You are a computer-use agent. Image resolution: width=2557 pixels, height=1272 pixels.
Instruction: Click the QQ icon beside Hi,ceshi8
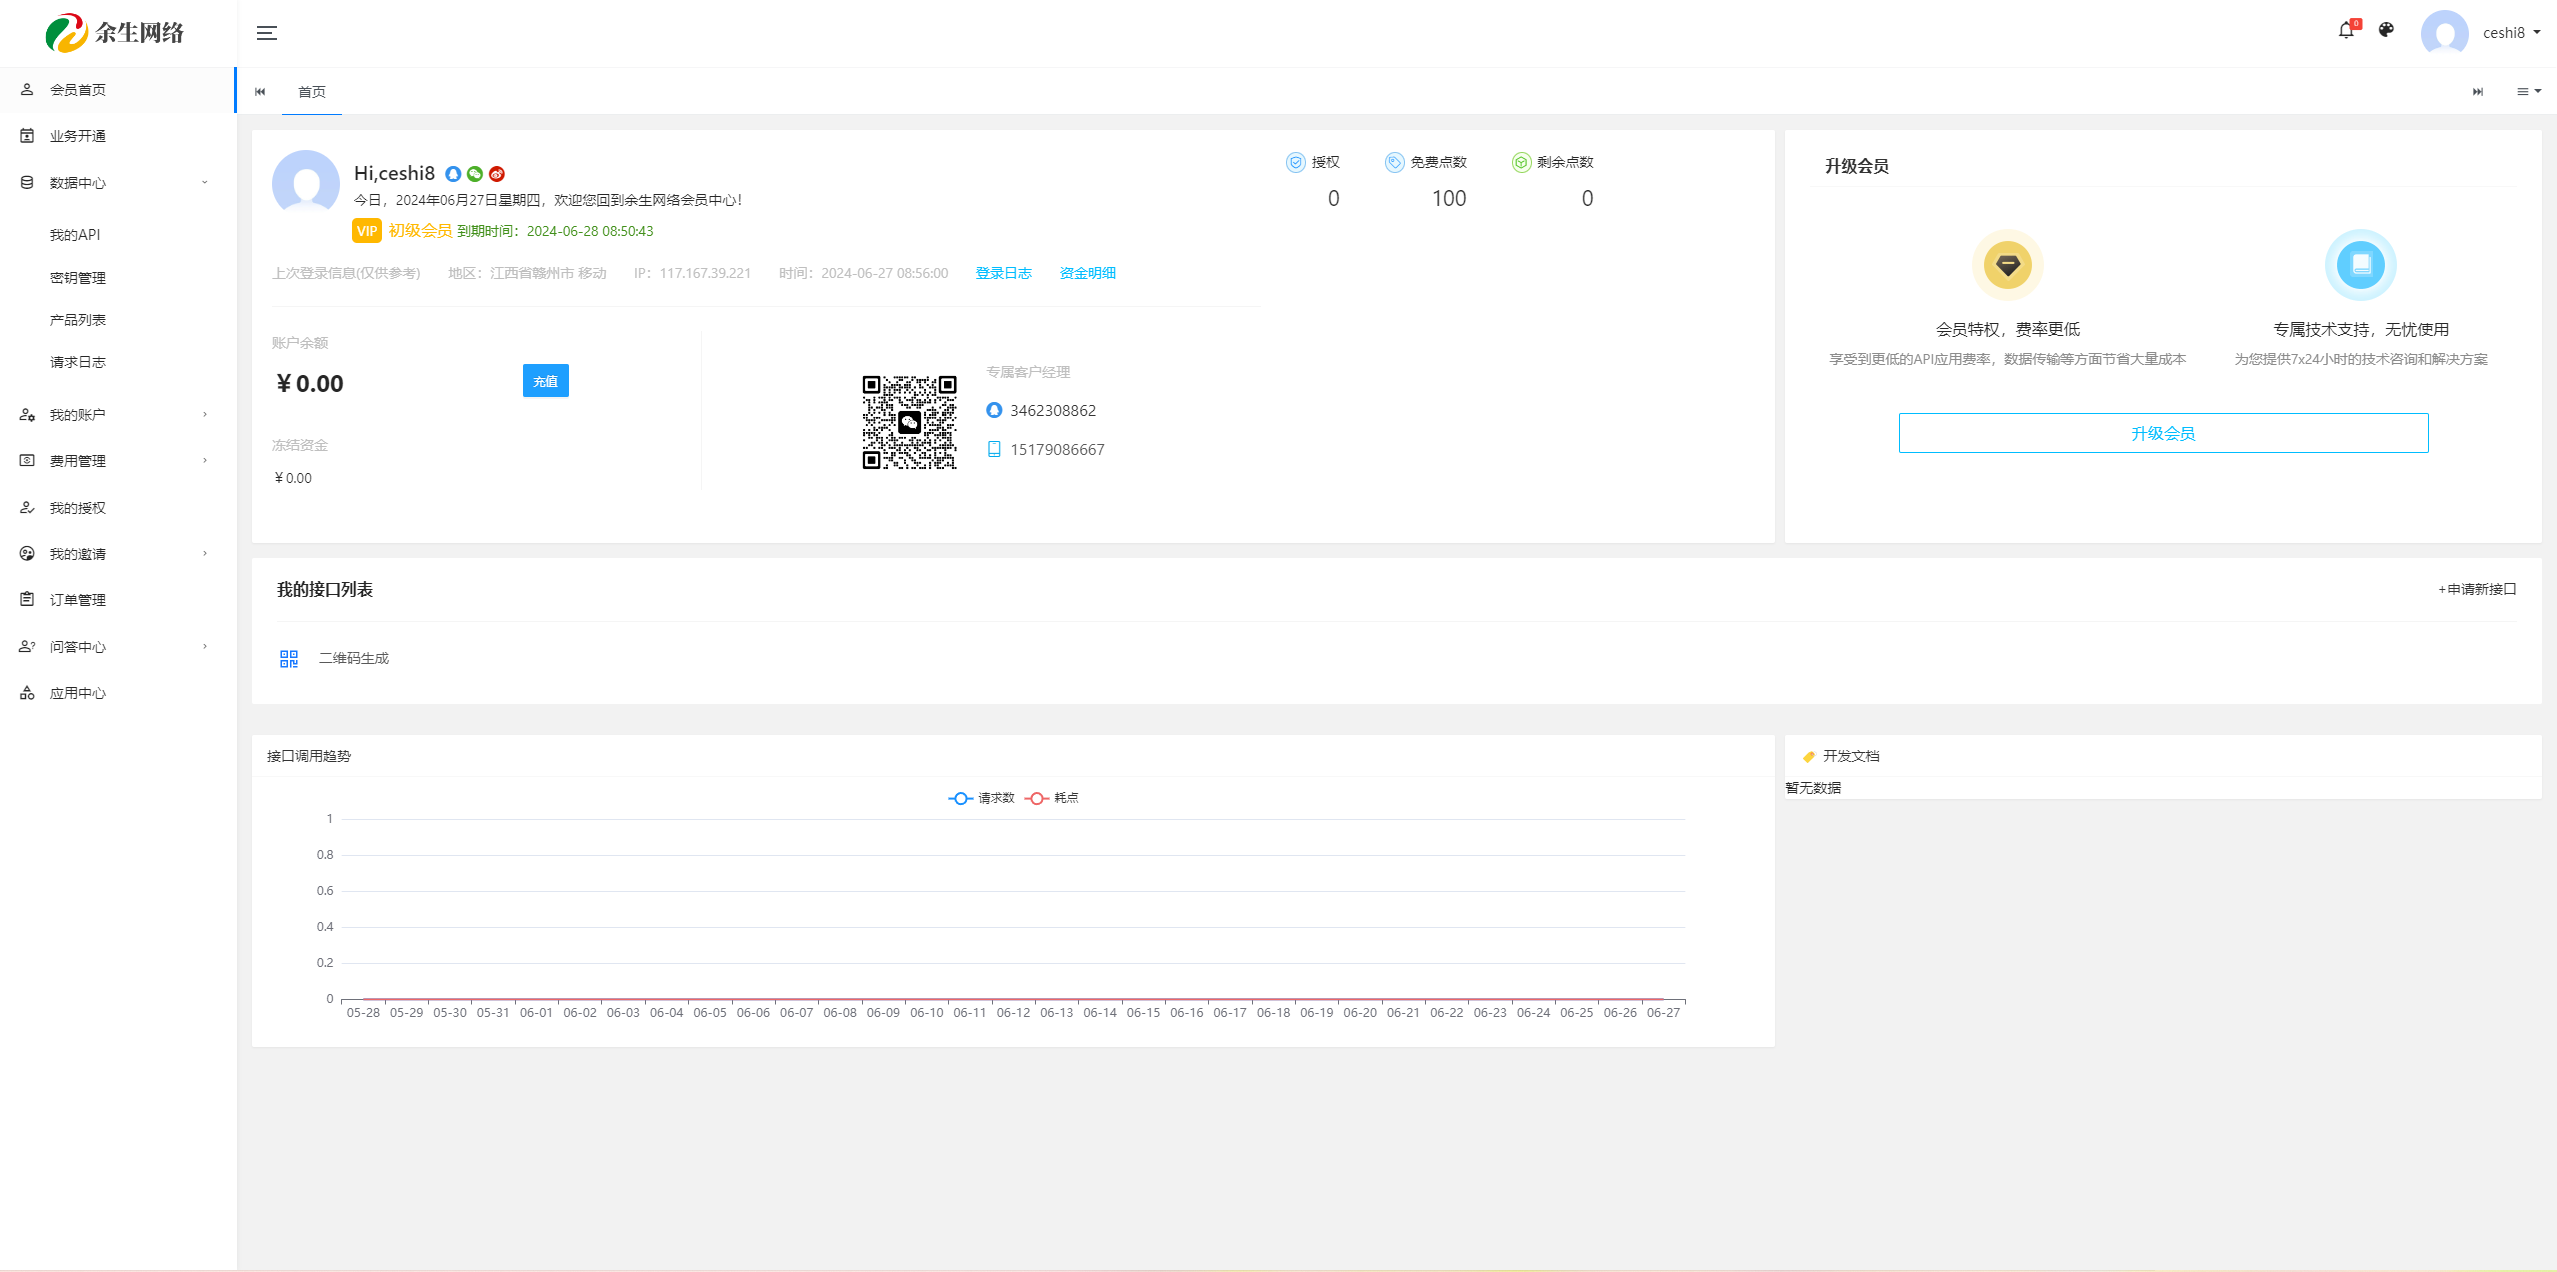pyautogui.click(x=453, y=174)
